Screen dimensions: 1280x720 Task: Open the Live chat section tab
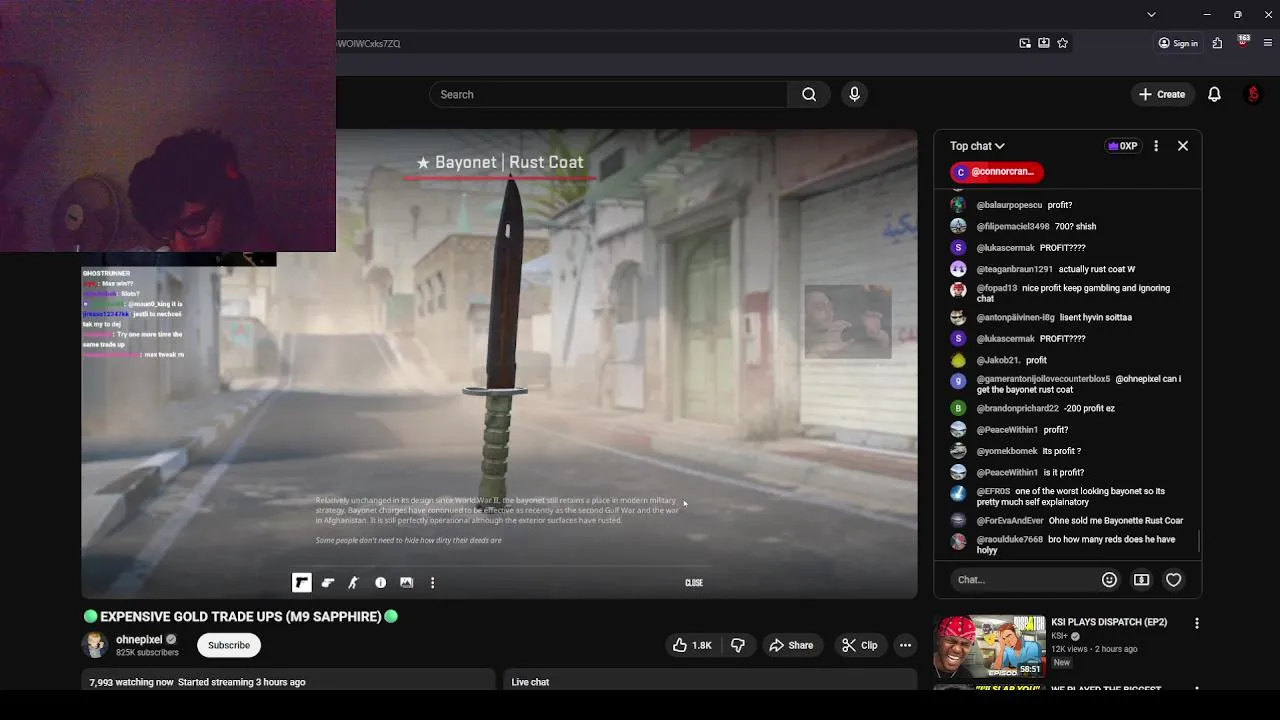point(530,682)
